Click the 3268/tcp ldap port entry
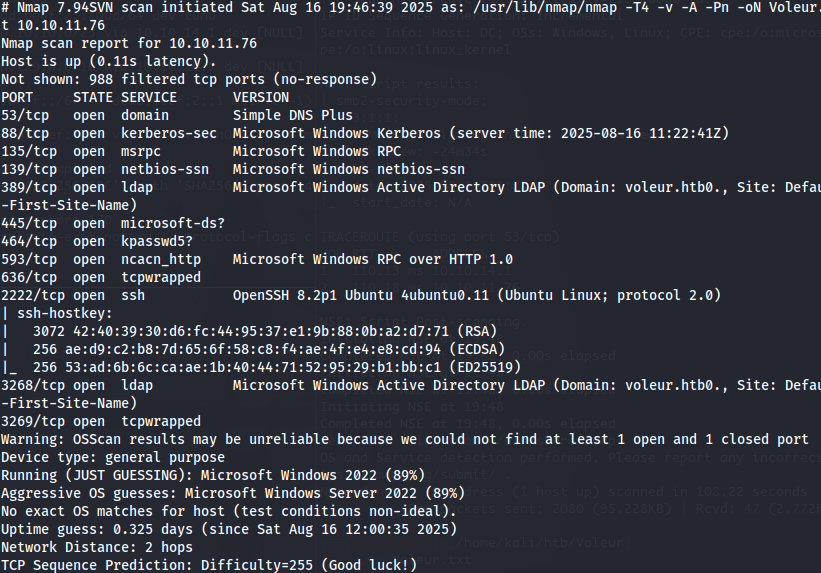Screen dimensions: 821x573 coord(410,385)
